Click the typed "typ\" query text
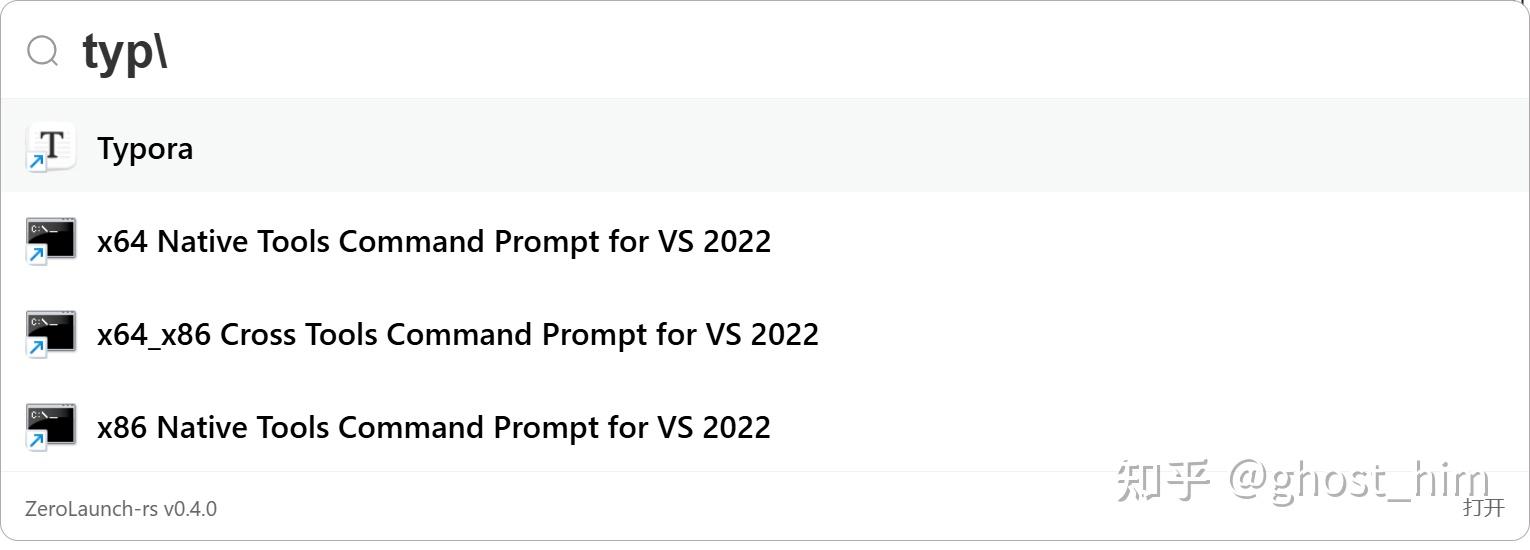 tap(125, 52)
